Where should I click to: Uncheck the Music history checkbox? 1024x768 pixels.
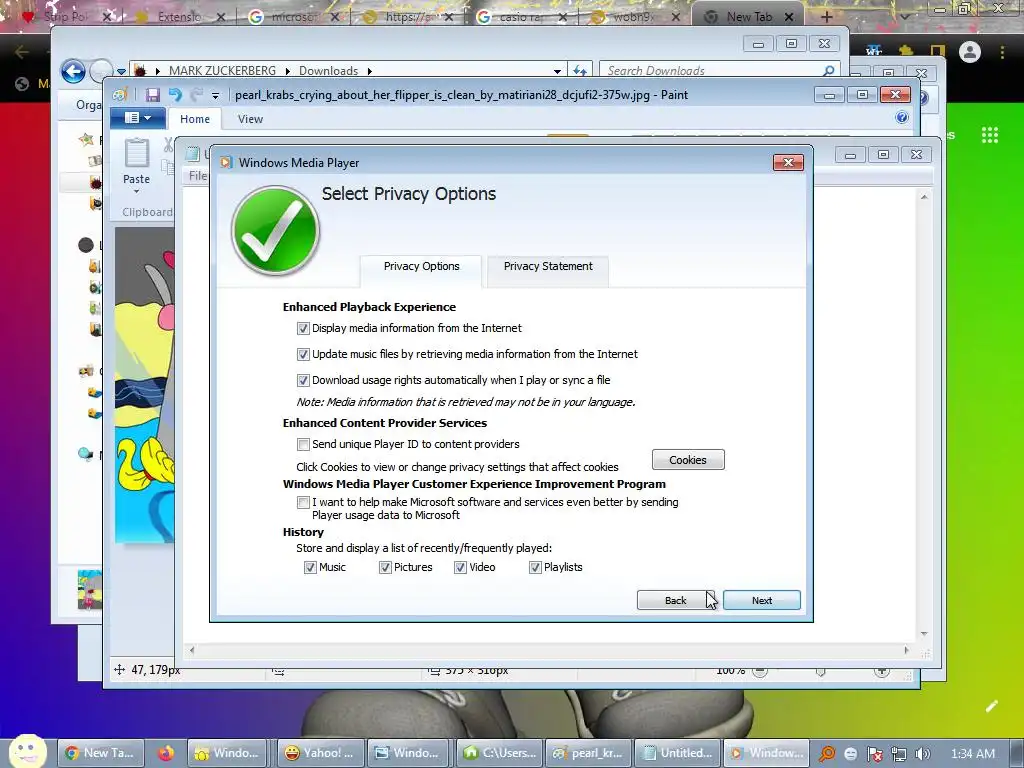(x=310, y=568)
